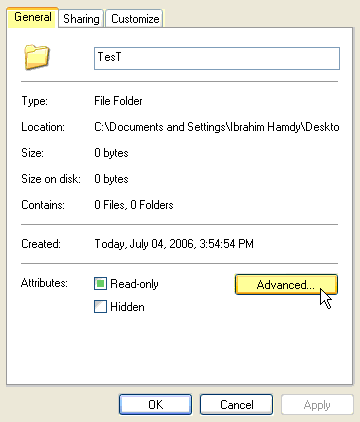This screenshot has height=422, width=360.
Task: Toggle the Read-only checkbox
Action: pyautogui.click(x=100, y=284)
